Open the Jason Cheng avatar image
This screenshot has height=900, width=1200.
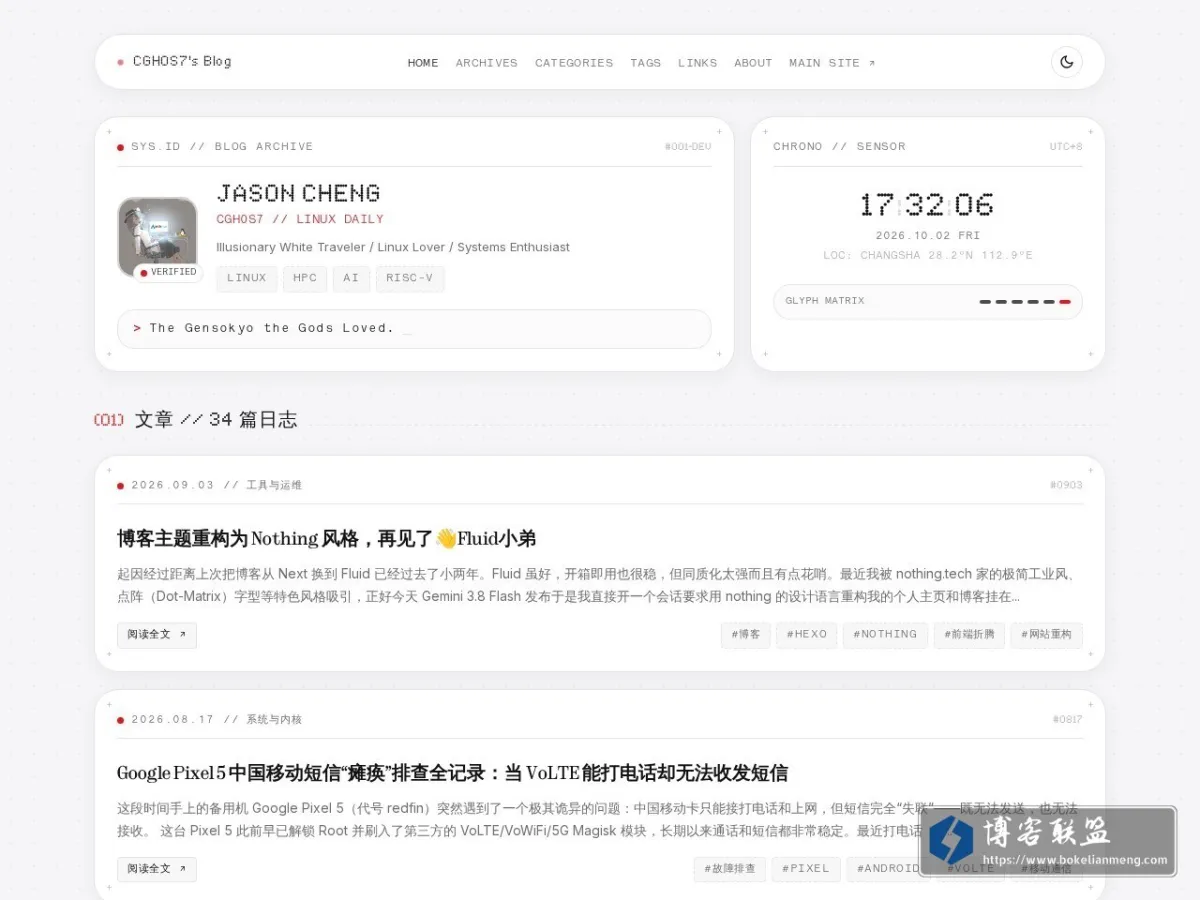click(x=157, y=237)
